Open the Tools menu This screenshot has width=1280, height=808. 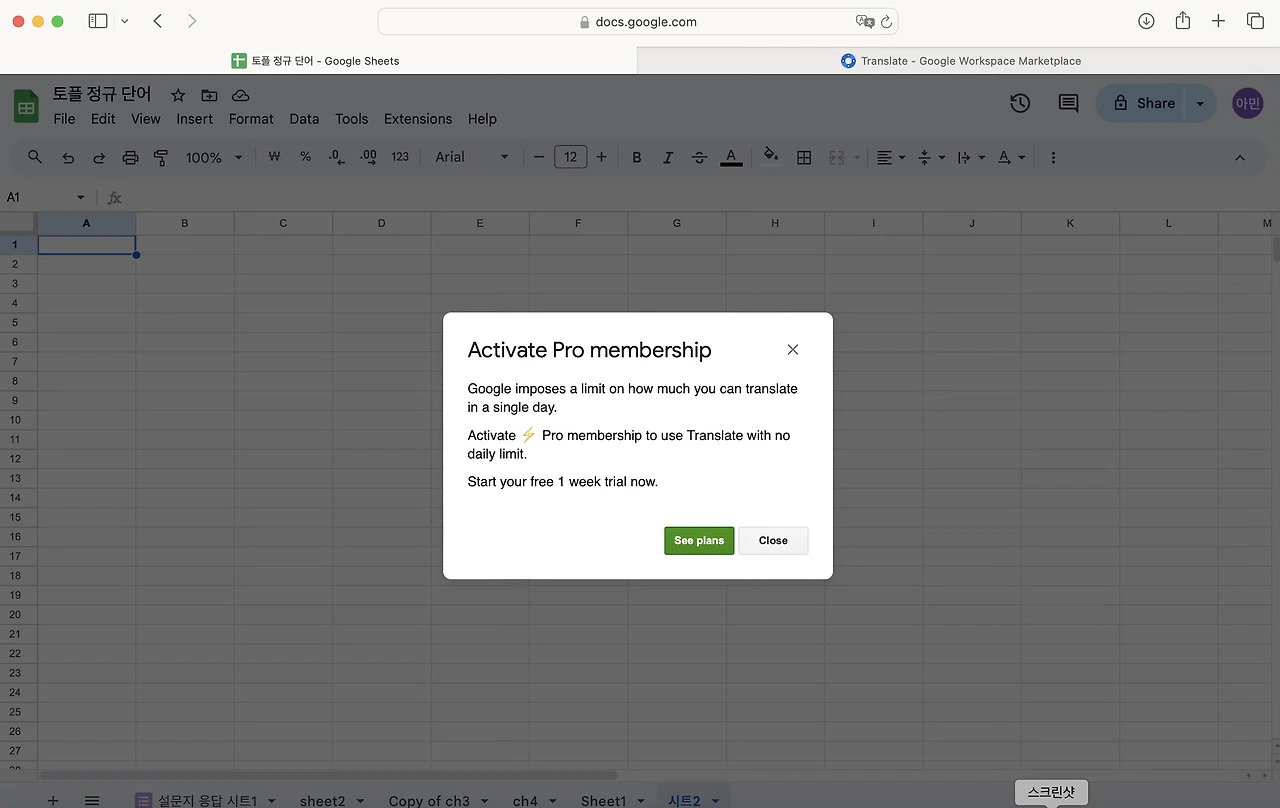click(351, 118)
